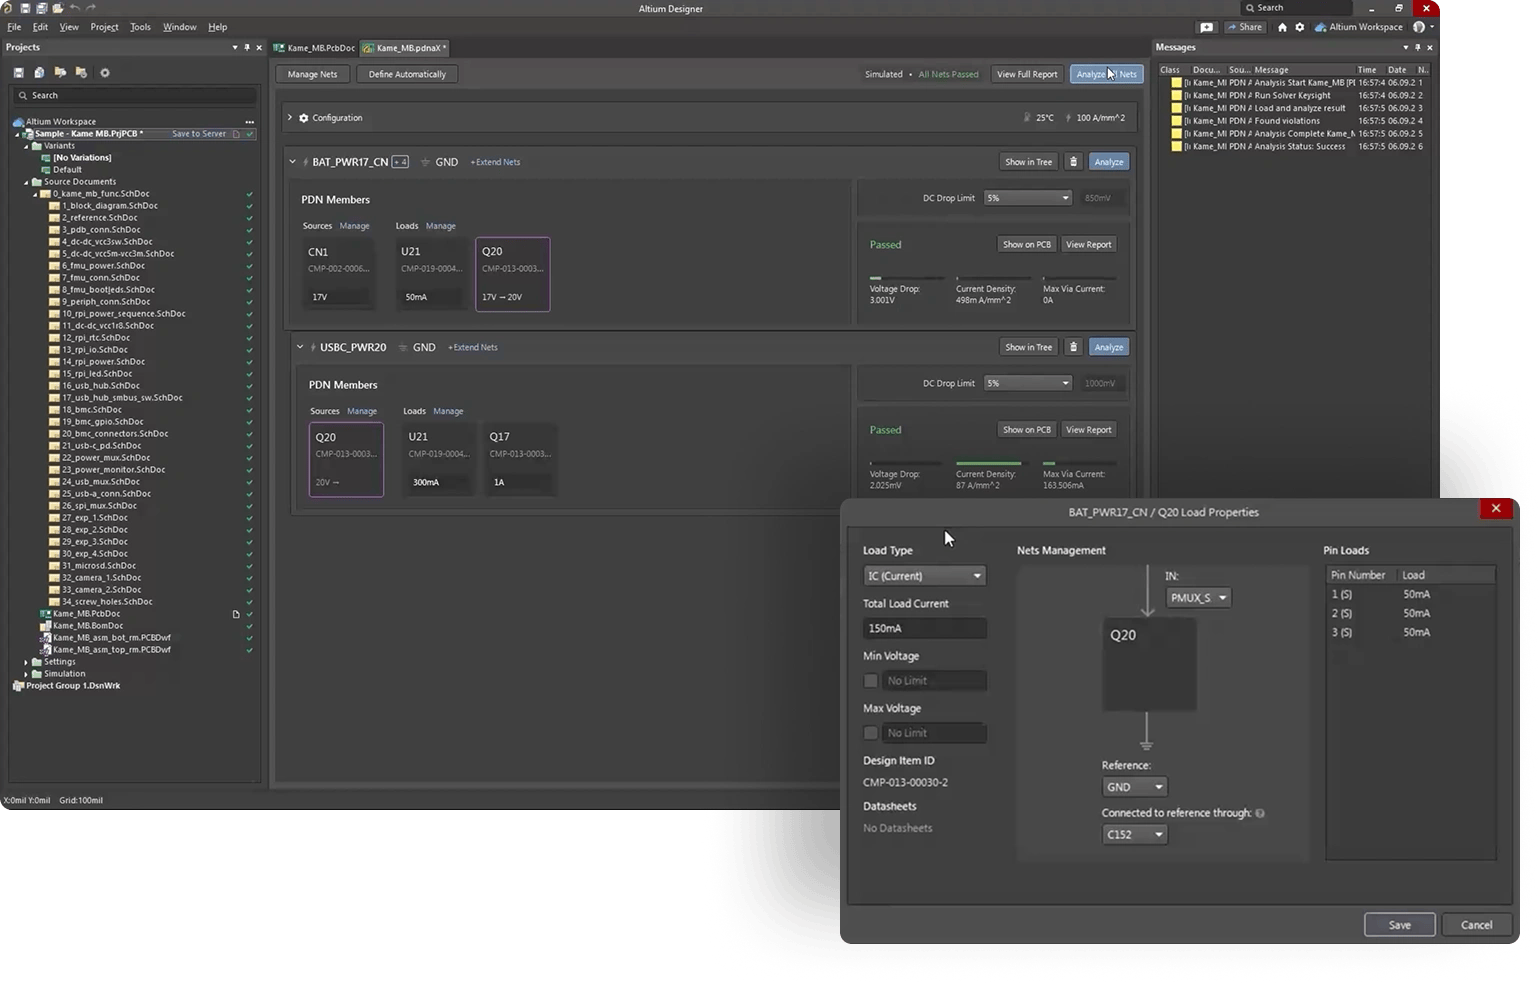Delete the BAT_PWR17_CN network with trash icon
The height and width of the screenshot is (984, 1540).
[1073, 162]
